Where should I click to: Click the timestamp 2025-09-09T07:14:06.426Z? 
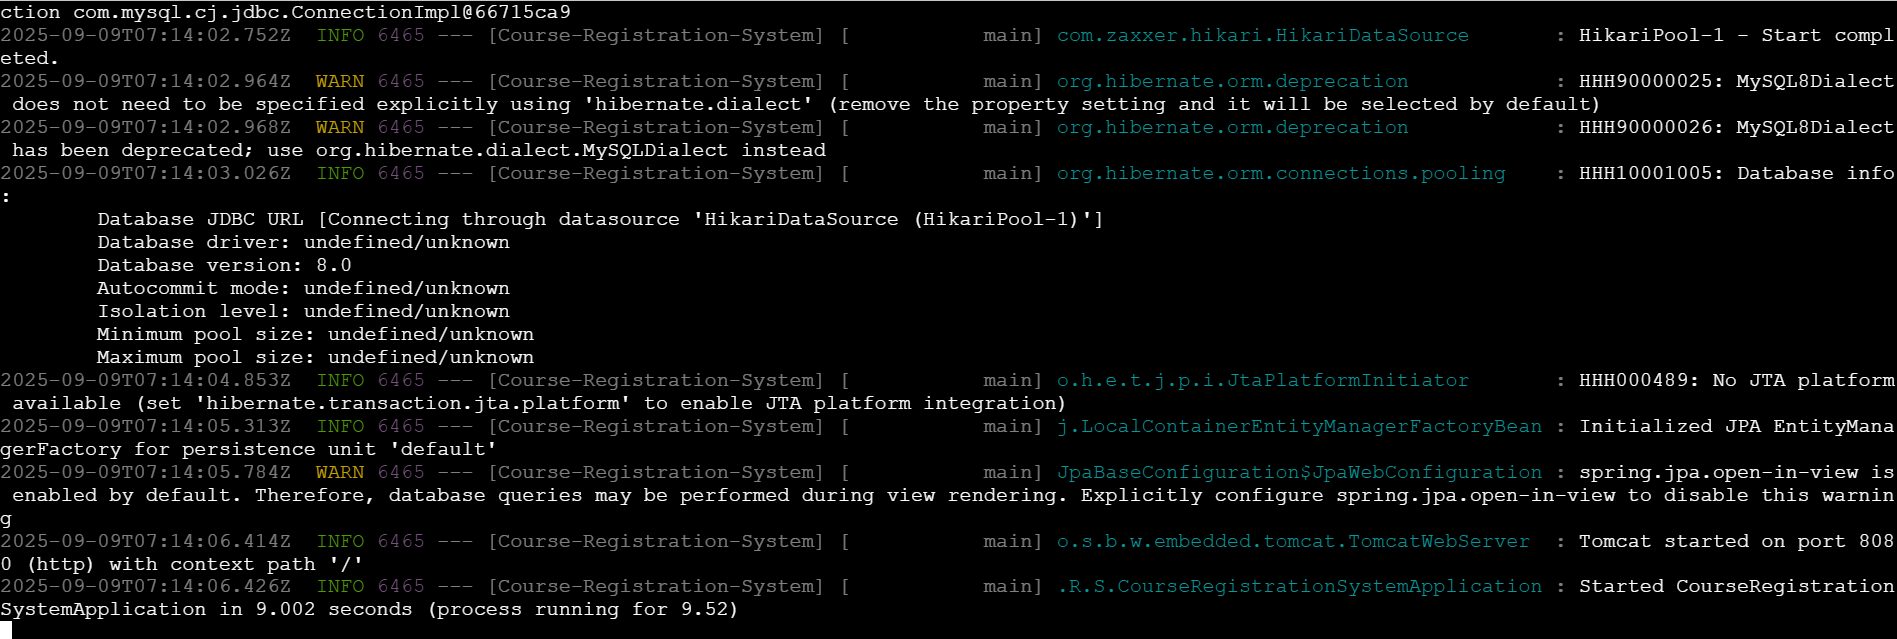pyautogui.click(x=145, y=586)
